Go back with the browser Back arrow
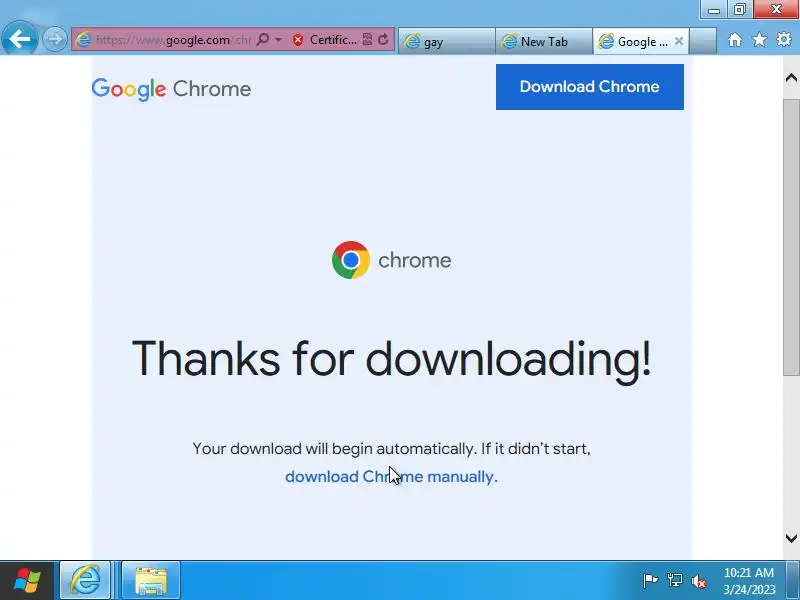 click(x=19, y=38)
